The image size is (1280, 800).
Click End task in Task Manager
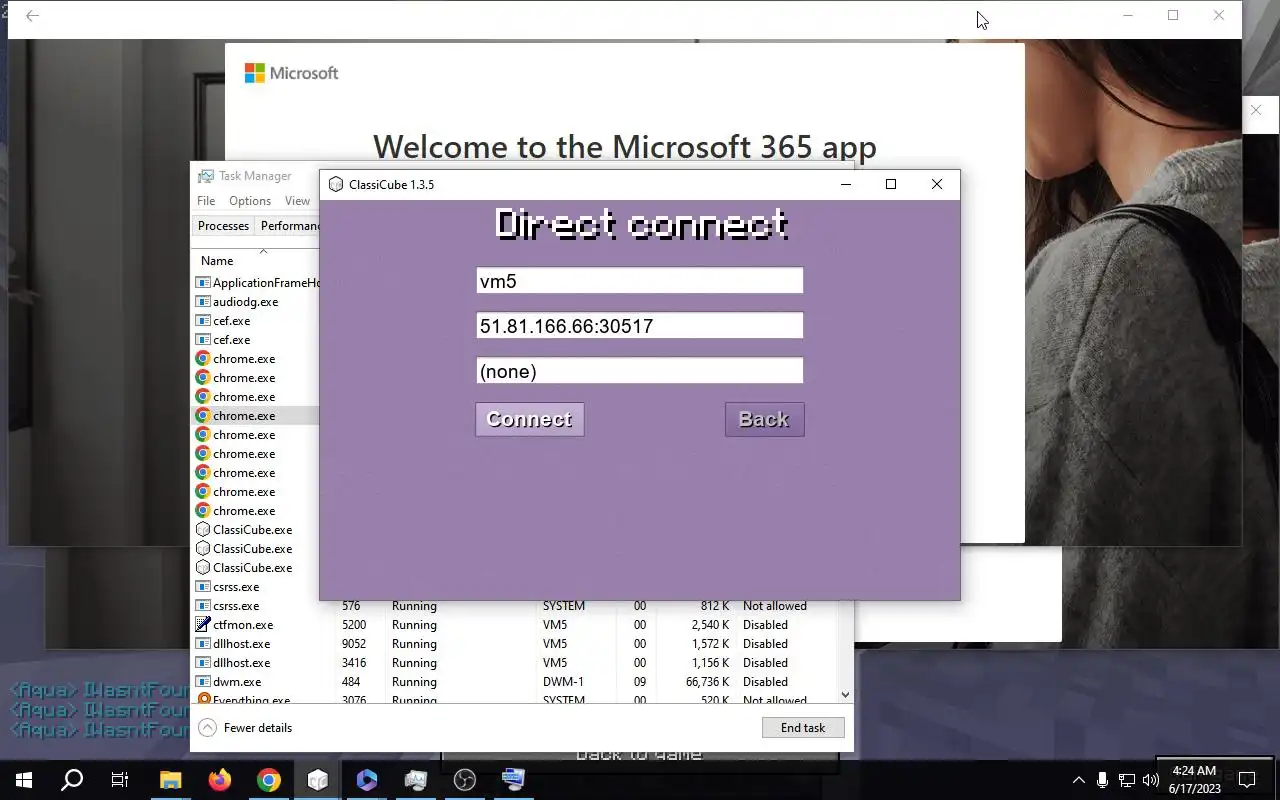[x=803, y=728]
